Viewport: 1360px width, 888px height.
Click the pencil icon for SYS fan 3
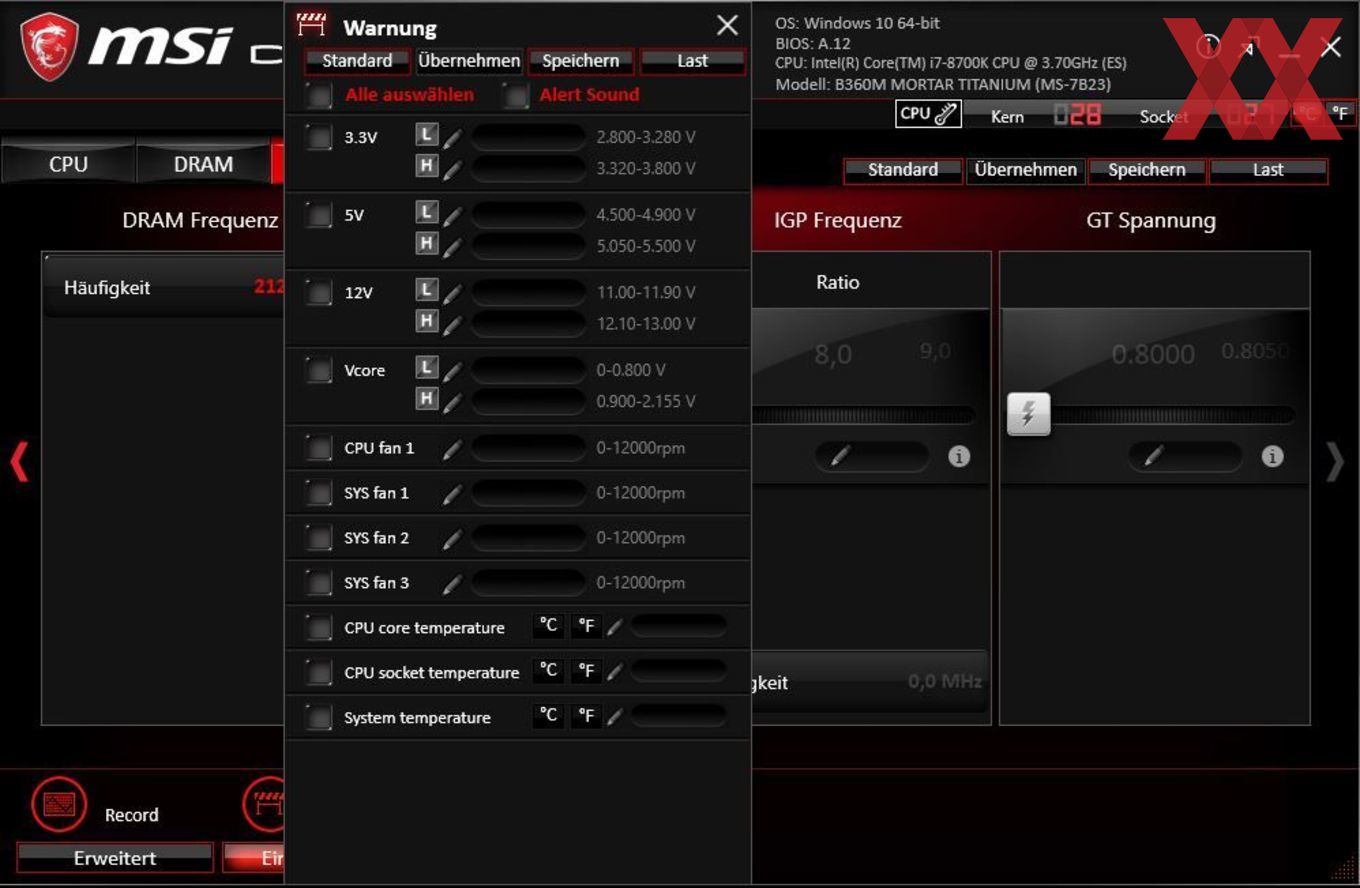tap(453, 585)
